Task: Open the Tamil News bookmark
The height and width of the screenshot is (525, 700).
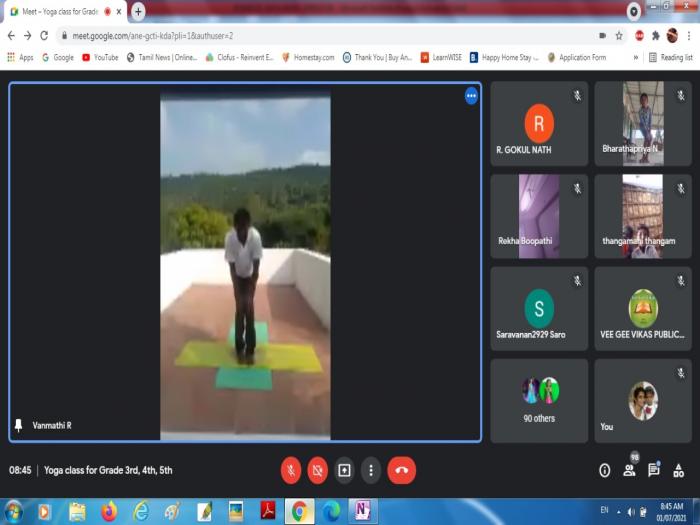Action: (162, 57)
